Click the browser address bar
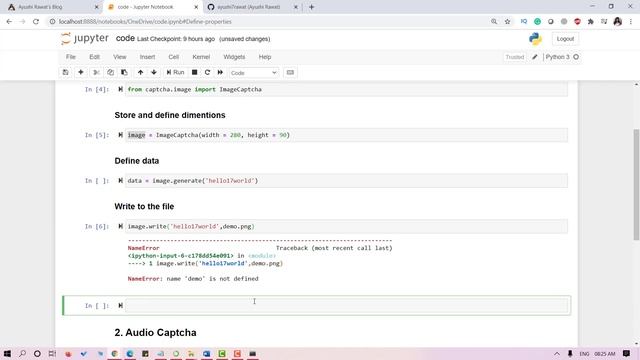This screenshot has height=360, width=640. tap(269, 22)
